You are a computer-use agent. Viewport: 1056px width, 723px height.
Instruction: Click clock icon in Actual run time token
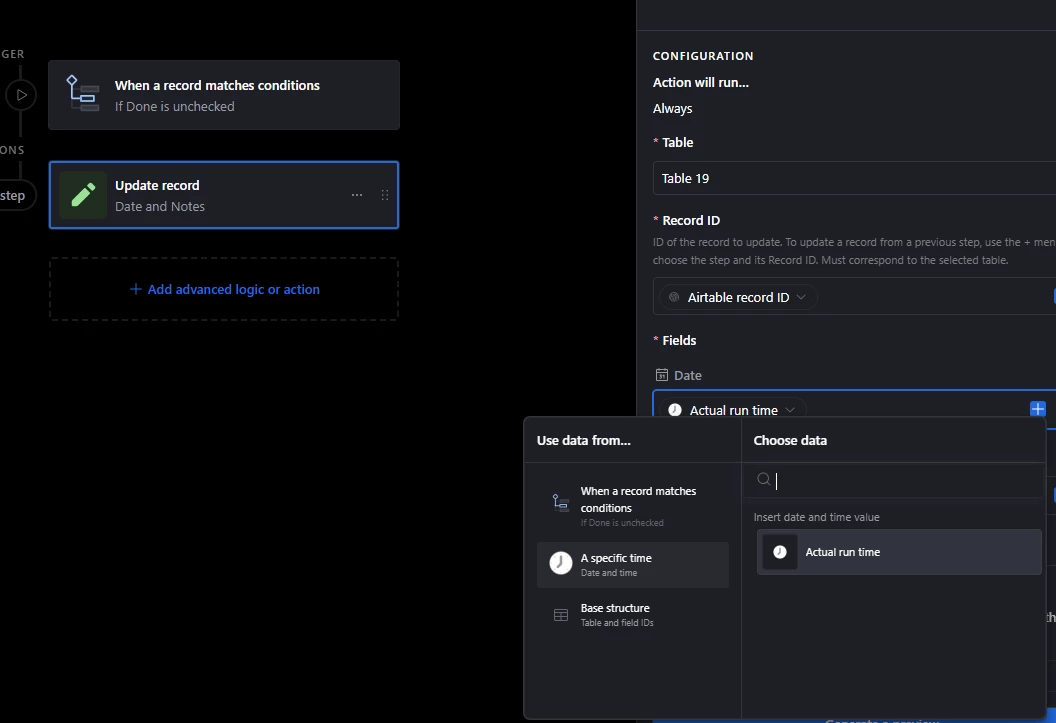[675, 410]
